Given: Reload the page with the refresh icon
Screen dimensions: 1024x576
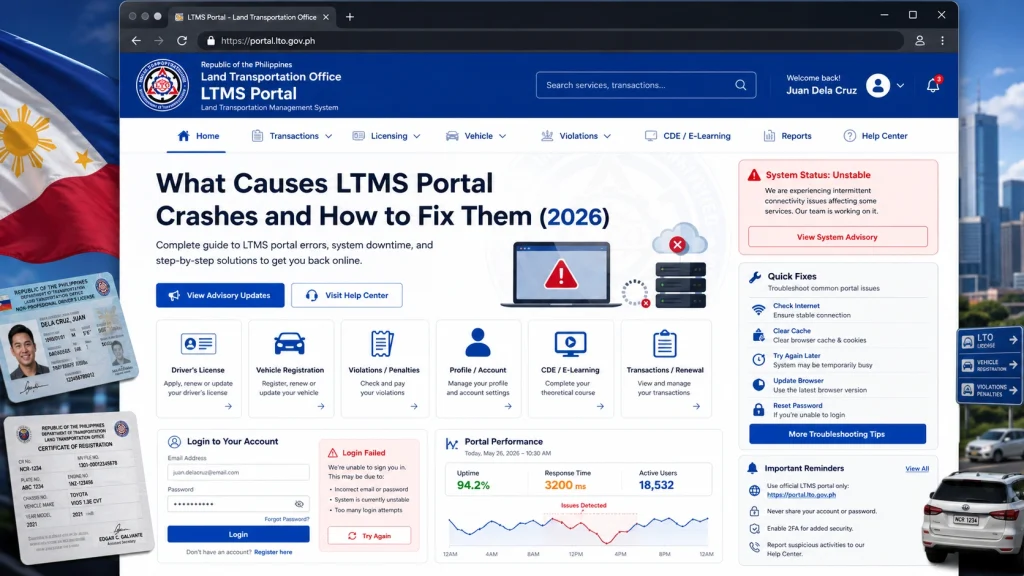Looking at the screenshot, I should (182, 40).
